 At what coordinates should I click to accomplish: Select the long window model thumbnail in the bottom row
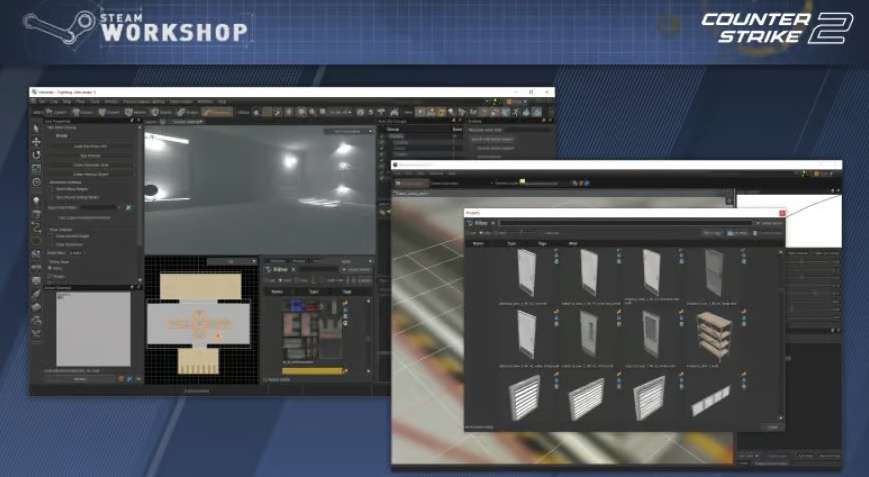(711, 400)
